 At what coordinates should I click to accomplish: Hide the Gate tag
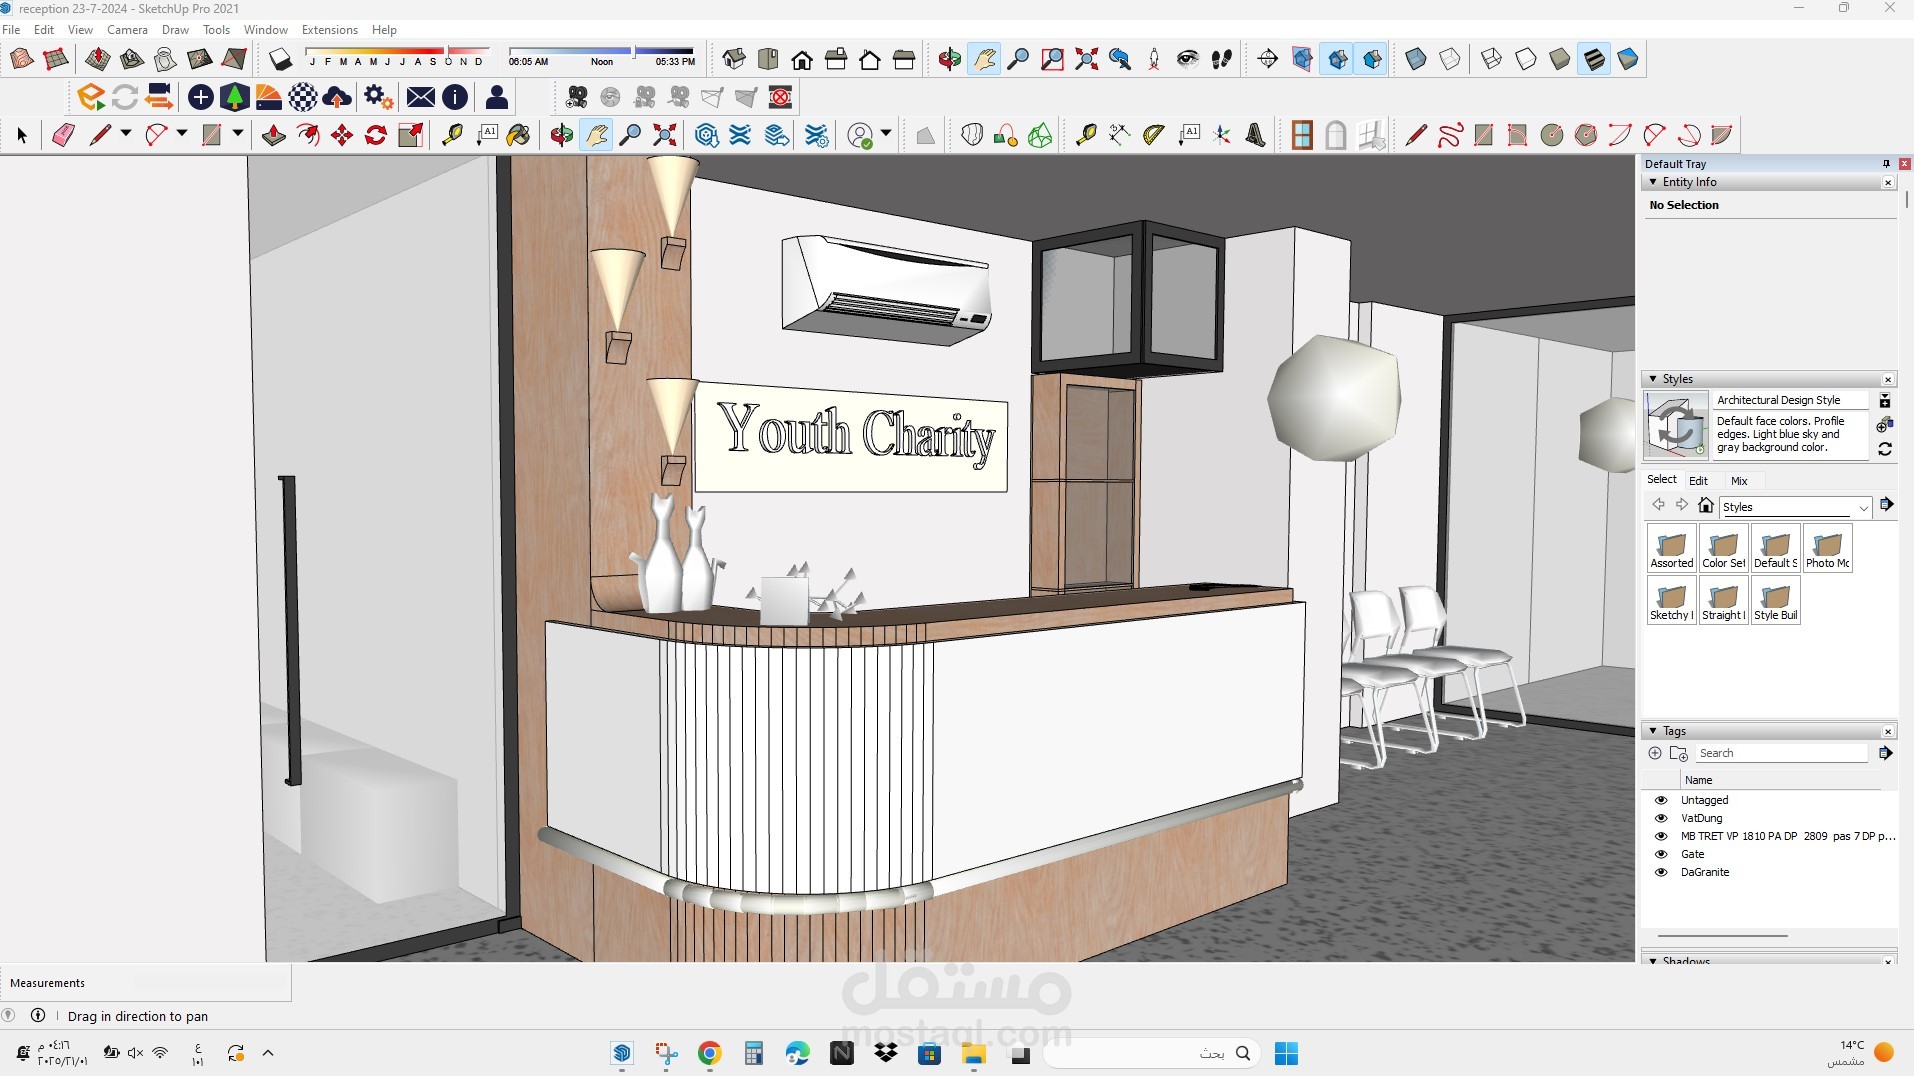[1661, 854]
